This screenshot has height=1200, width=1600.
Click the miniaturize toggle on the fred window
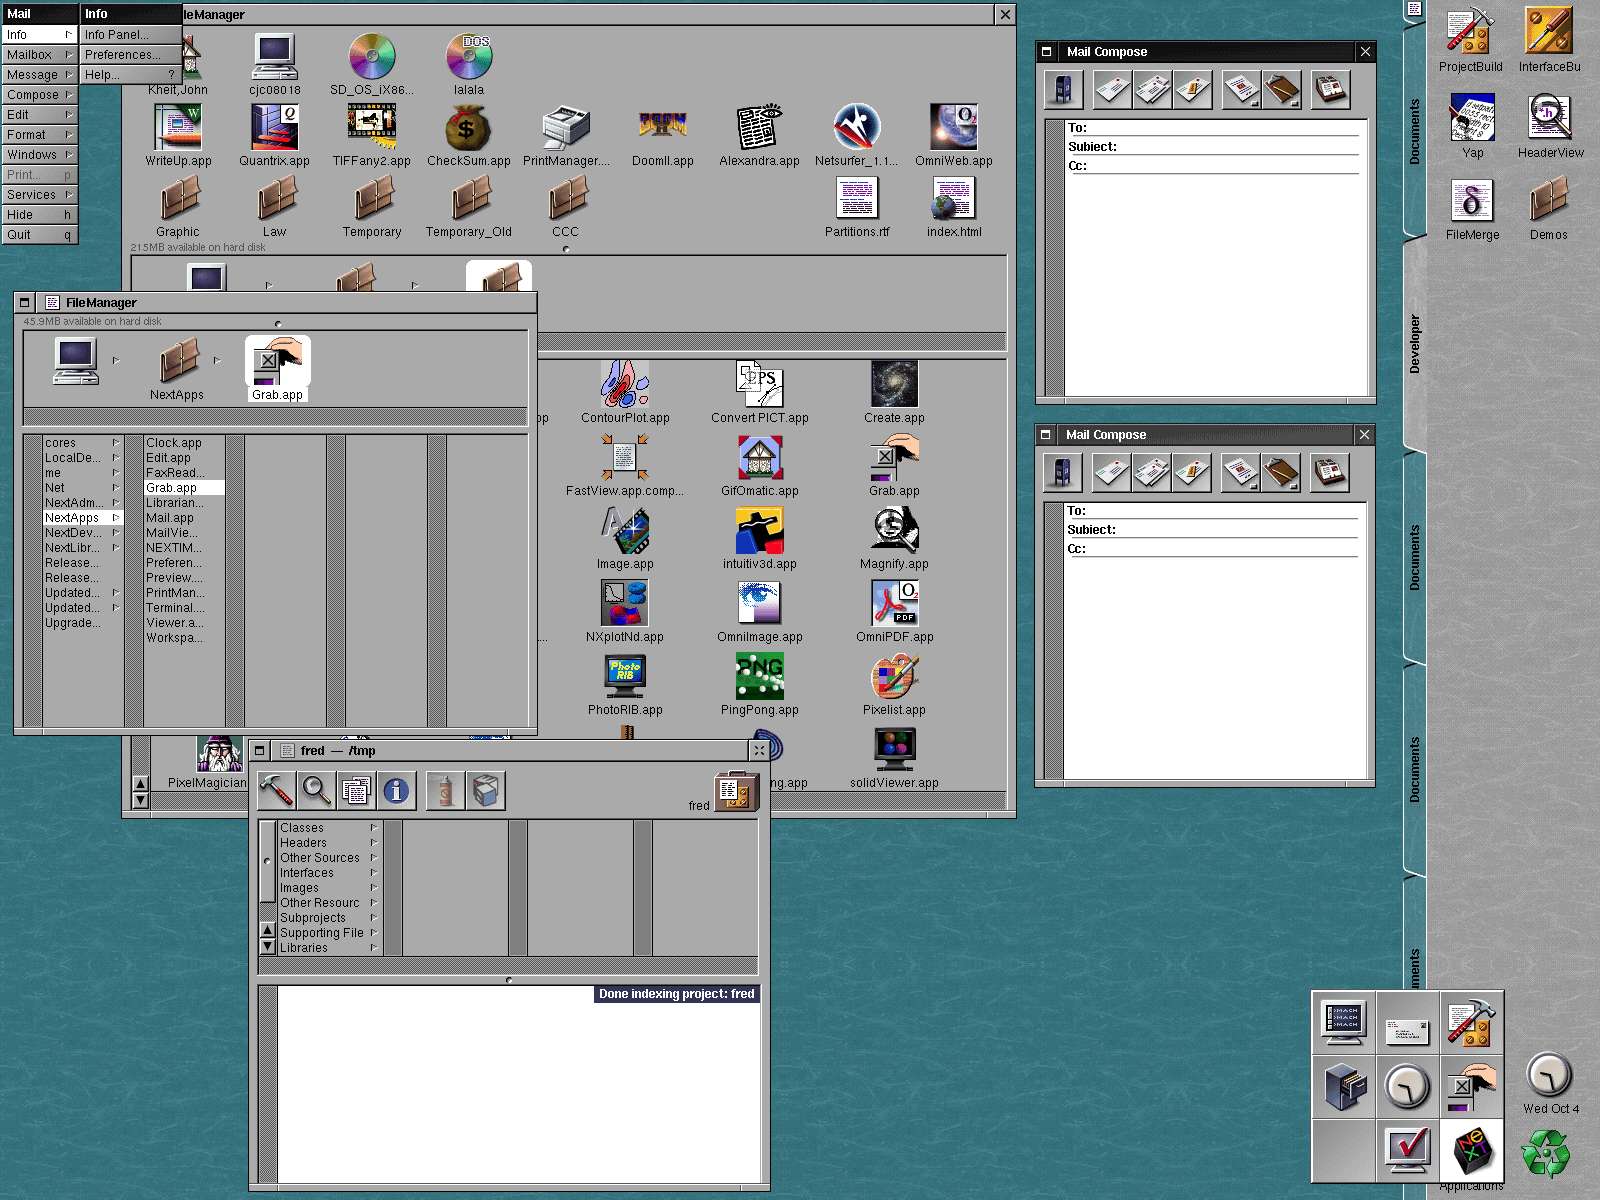pyautogui.click(x=260, y=750)
